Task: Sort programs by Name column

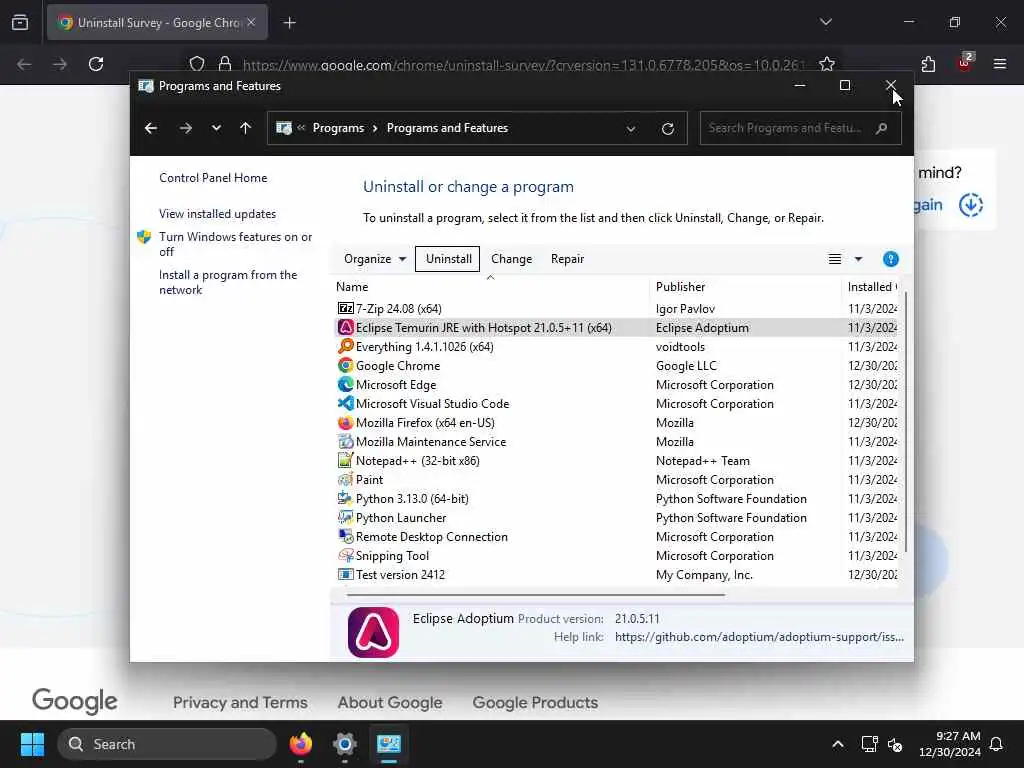Action: click(x=490, y=287)
